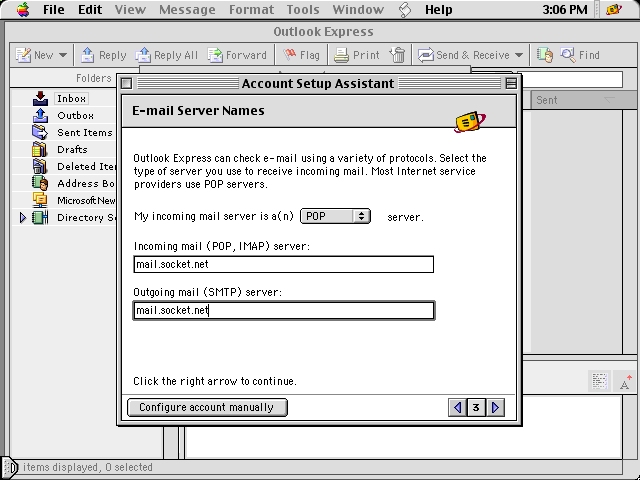Open the View menu
Screen dimensions: 640x480
pos(130,9)
